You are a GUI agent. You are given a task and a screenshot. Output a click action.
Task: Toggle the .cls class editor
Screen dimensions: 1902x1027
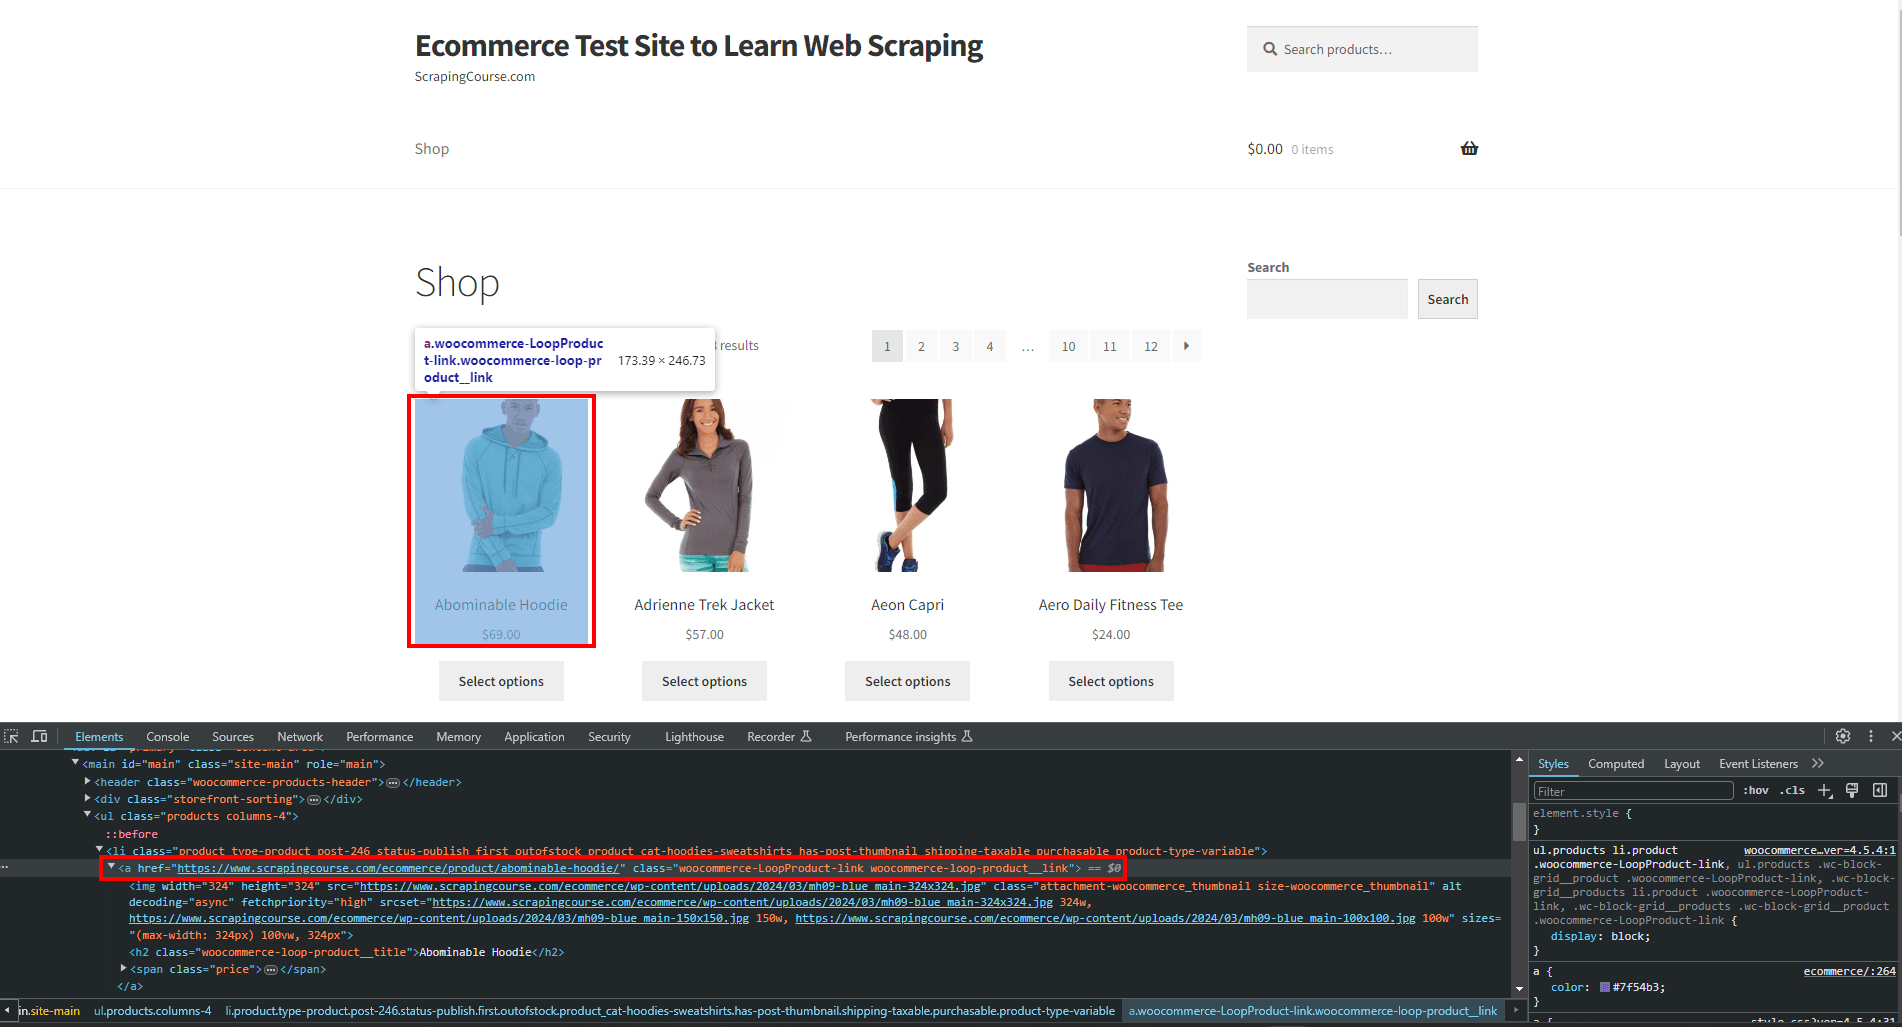click(x=1792, y=790)
